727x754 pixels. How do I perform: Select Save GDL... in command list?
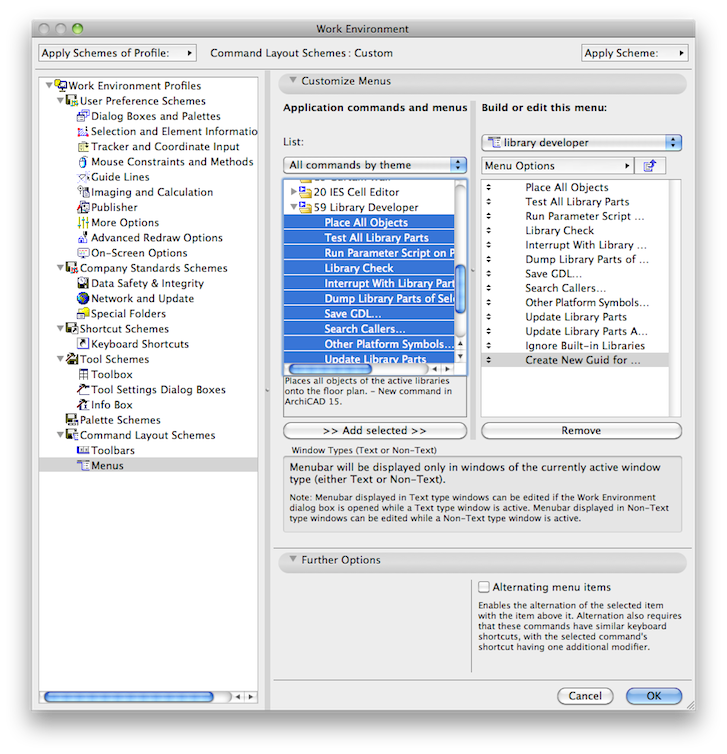pos(369,314)
